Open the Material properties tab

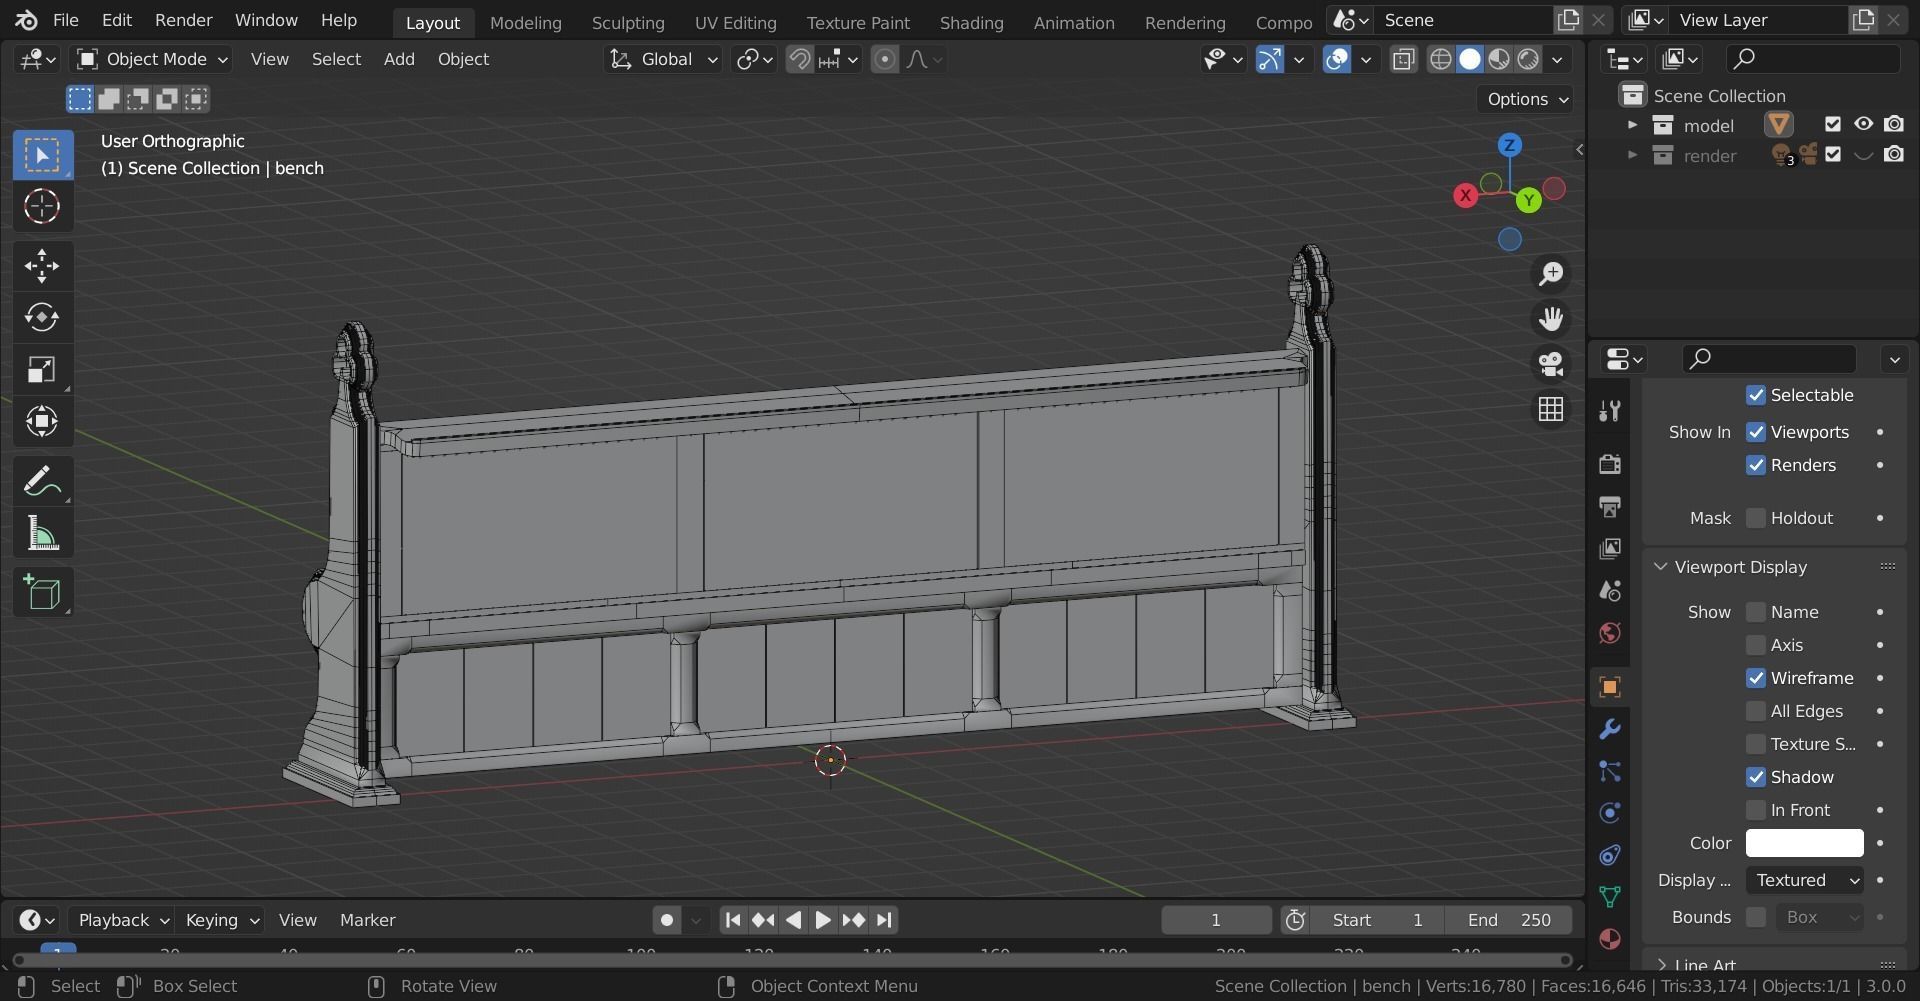pyautogui.click(x=1610, y=939)
